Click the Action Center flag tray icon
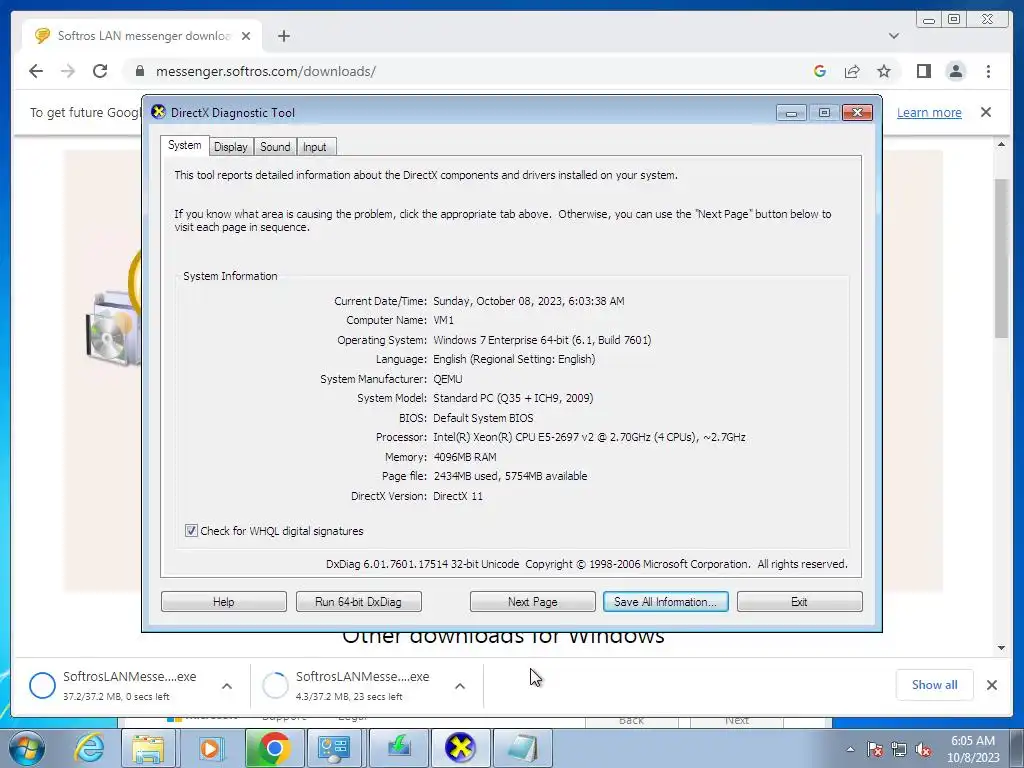 coord(874,750)
